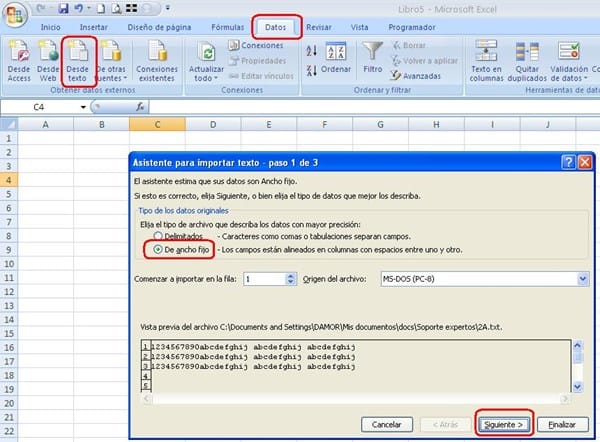Open undo history dropdown arrow
The width and height of the screenshot is (600, 442).
click(89, 8)
